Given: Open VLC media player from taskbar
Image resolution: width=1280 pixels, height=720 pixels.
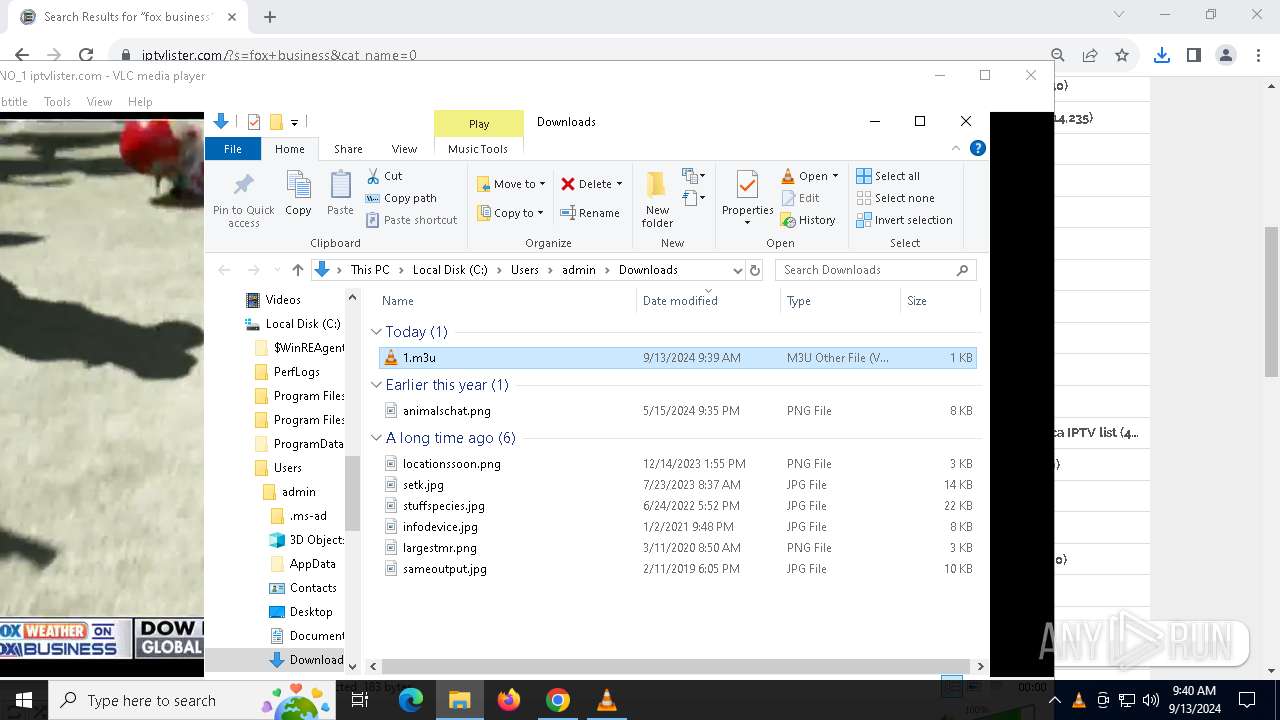Looking at the screenshot, I should point(606,700).
